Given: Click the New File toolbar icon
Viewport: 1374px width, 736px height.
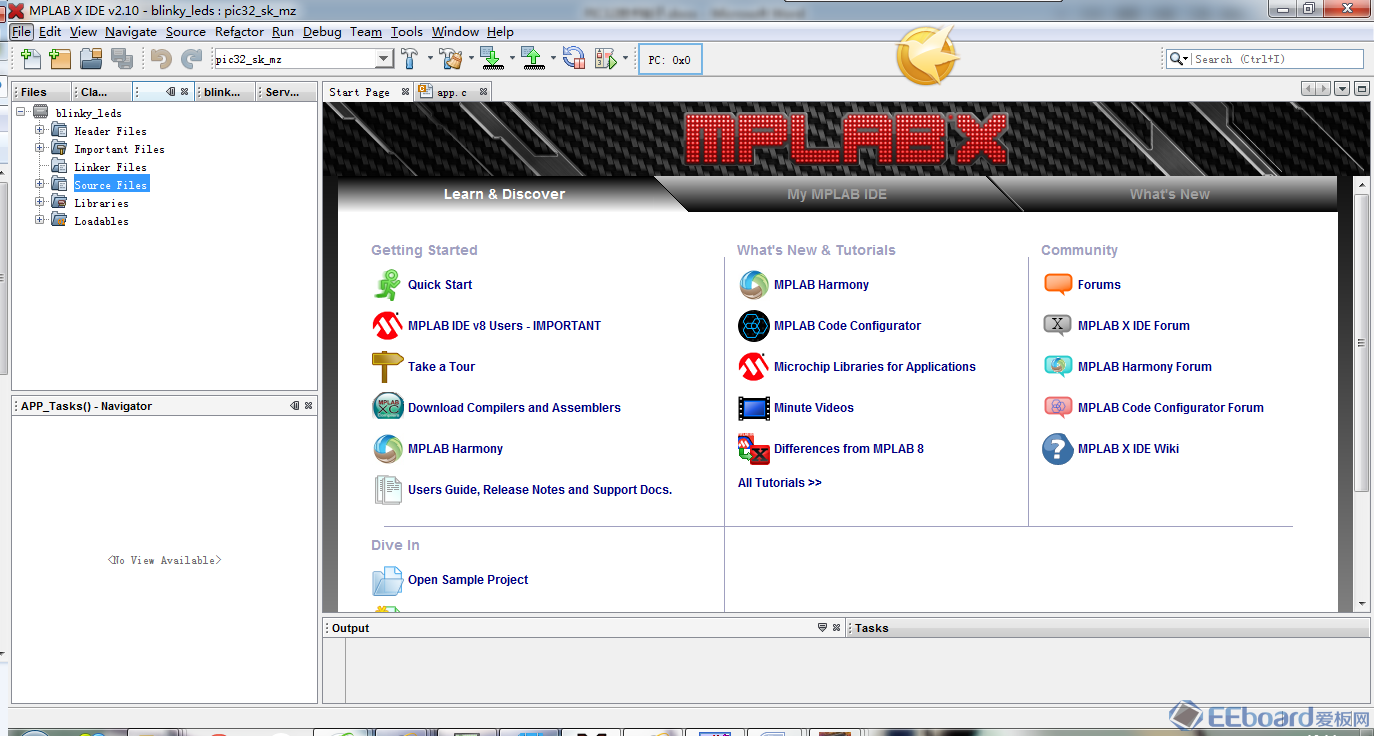Looking at the screenshot, I should (31, 59).
